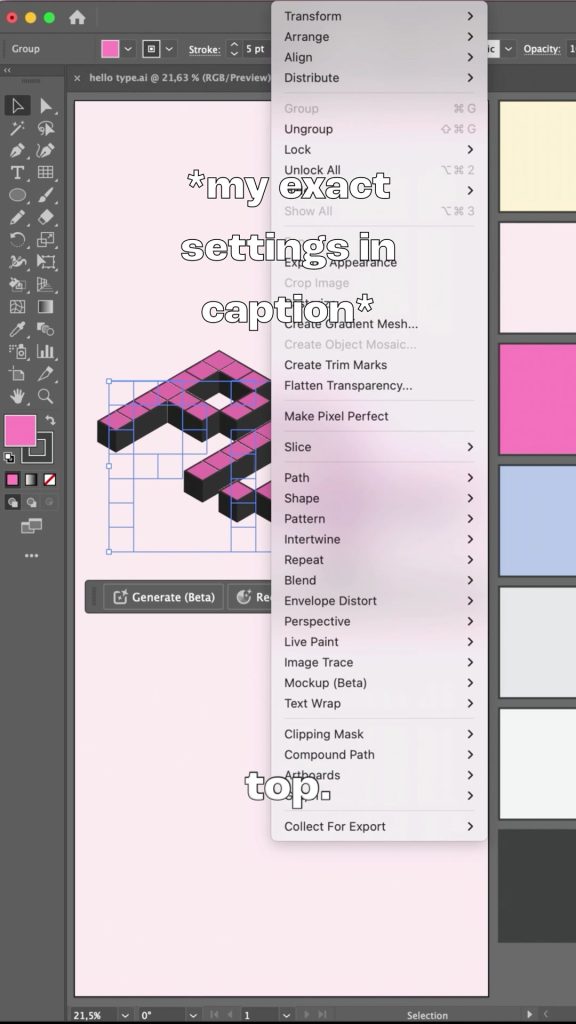
Task: Open artboard navigation dropdown
Action: click(286, 1016)
